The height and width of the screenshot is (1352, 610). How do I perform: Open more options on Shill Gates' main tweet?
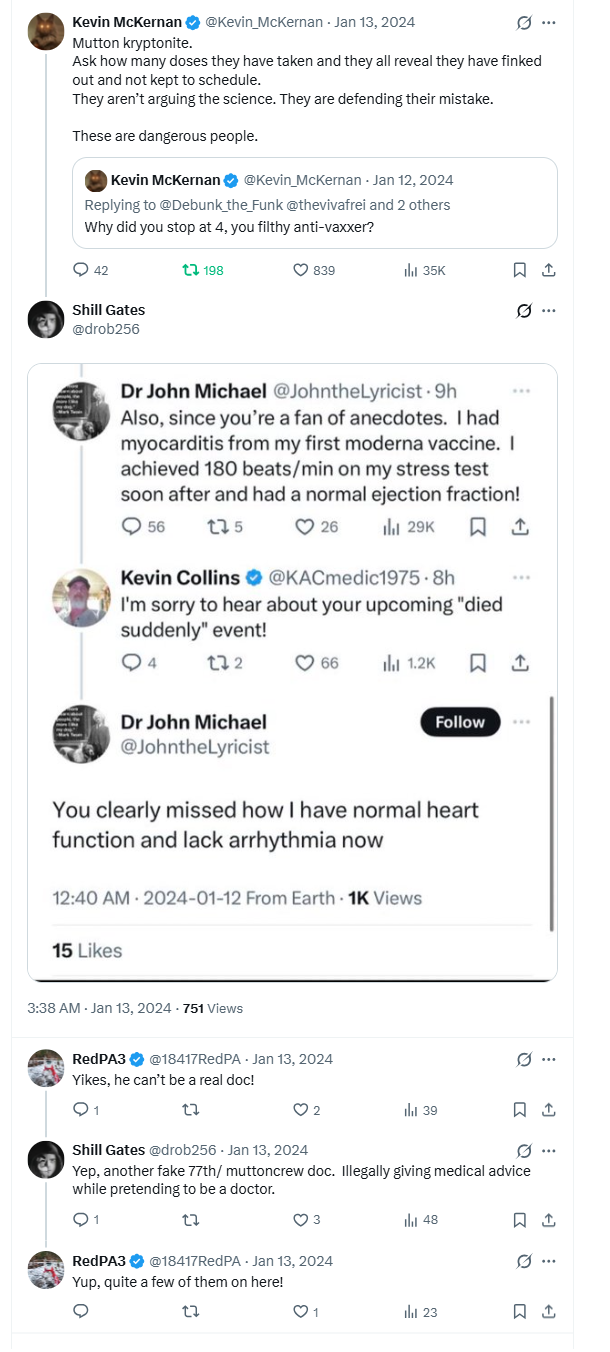tap(548, 310)
